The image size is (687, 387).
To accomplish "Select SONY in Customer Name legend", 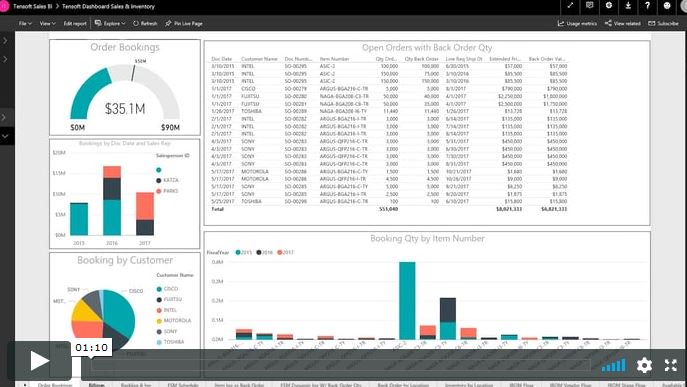I will pyautogui.click(x=167, y=332).
